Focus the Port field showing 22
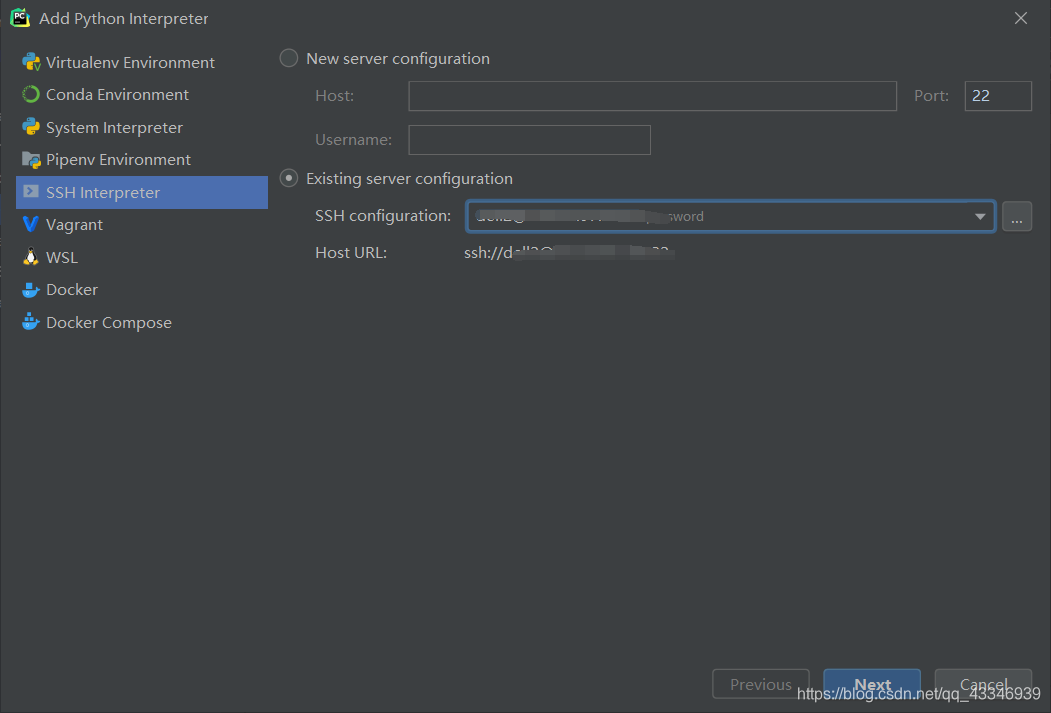Screen dimensions: 1051x713 [x=998, y=96]
